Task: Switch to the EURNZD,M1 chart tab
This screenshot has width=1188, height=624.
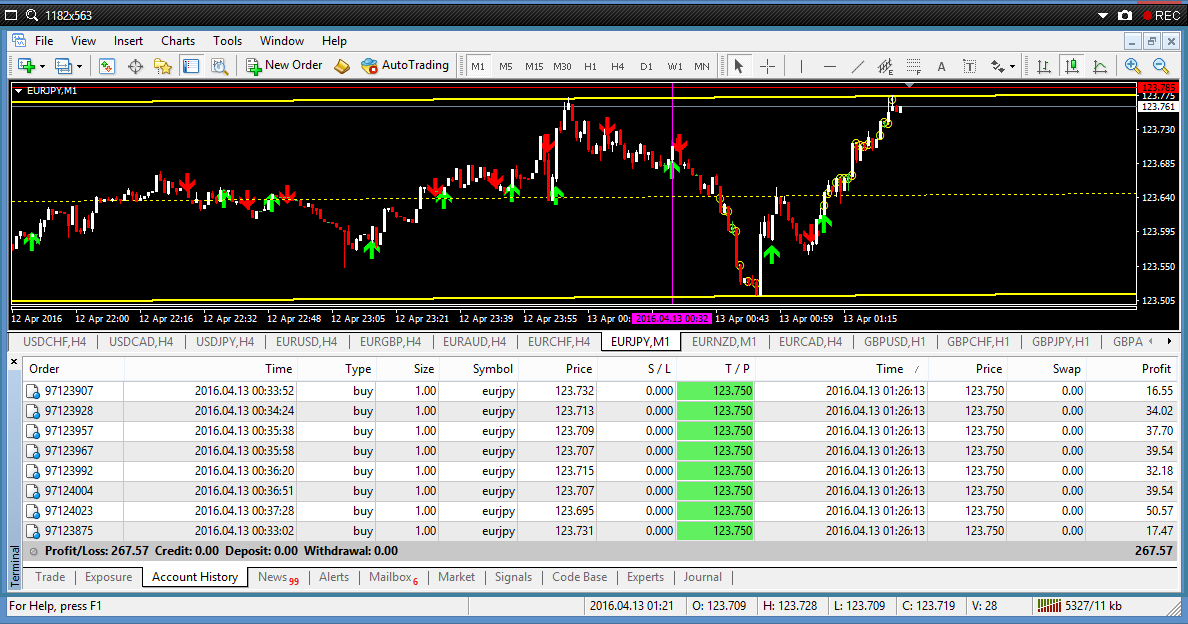Action: pyautogui.click(x=724, y=342)
